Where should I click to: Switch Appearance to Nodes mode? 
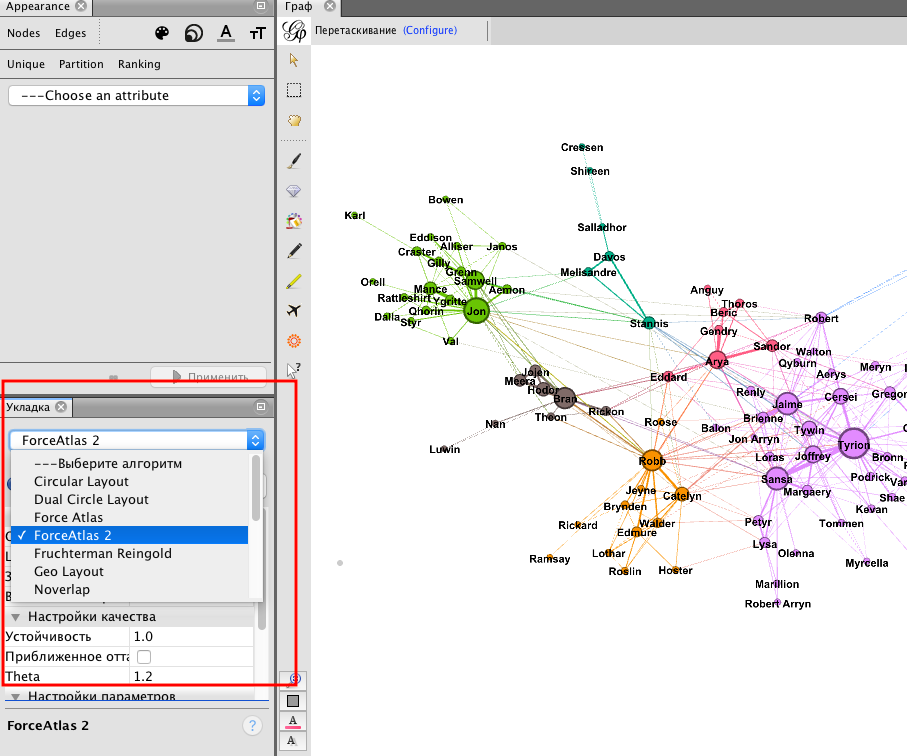coord(24,33)
